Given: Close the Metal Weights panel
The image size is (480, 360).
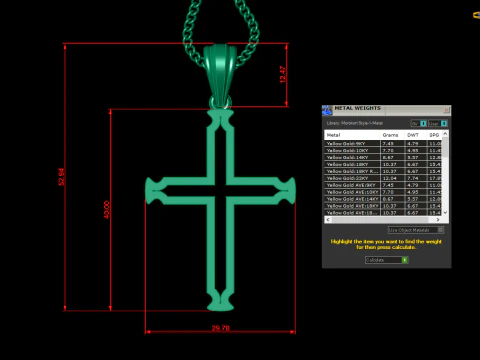Looking at the screenshot, I should pos(446,110).
